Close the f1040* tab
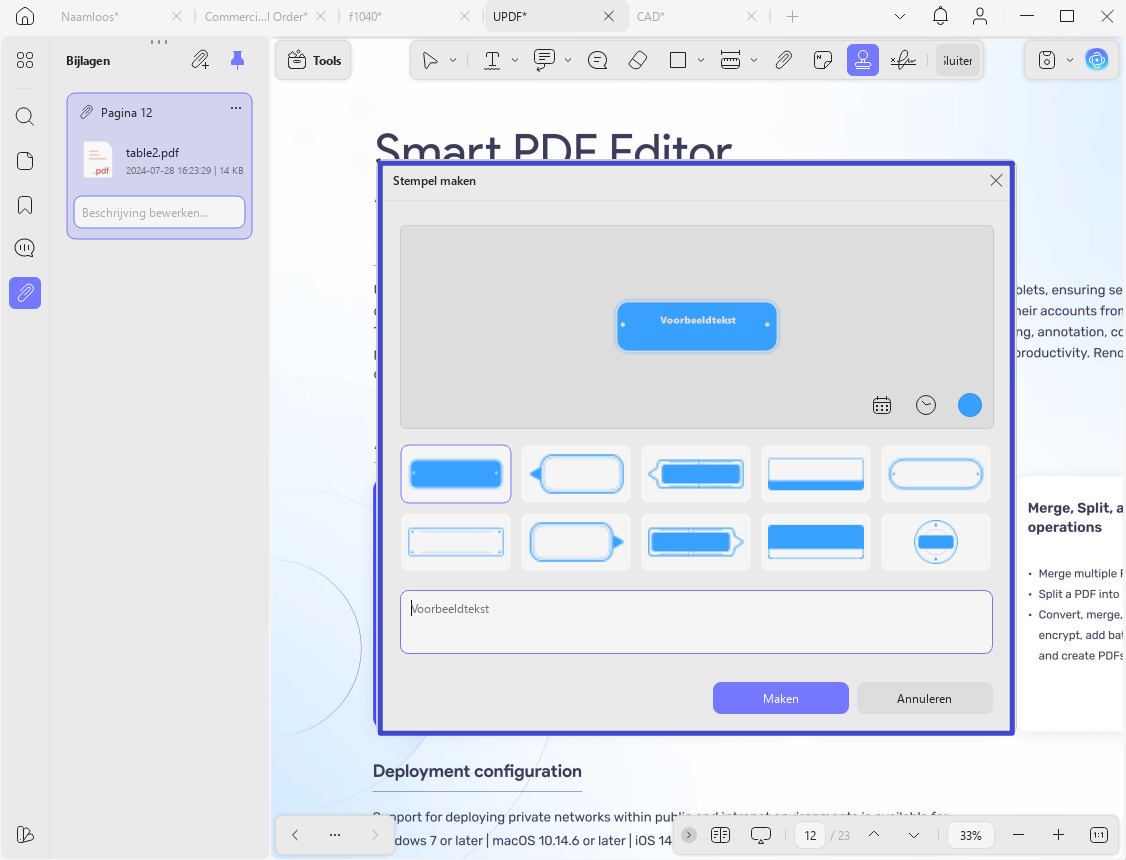 (x=465, y=17)
